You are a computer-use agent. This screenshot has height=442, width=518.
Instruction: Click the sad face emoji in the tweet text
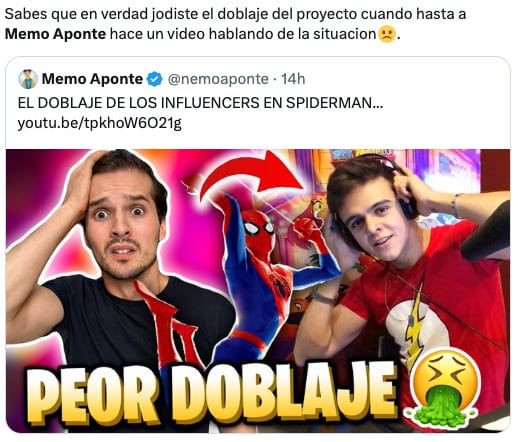pyautogui.click(x=387, y=34)
